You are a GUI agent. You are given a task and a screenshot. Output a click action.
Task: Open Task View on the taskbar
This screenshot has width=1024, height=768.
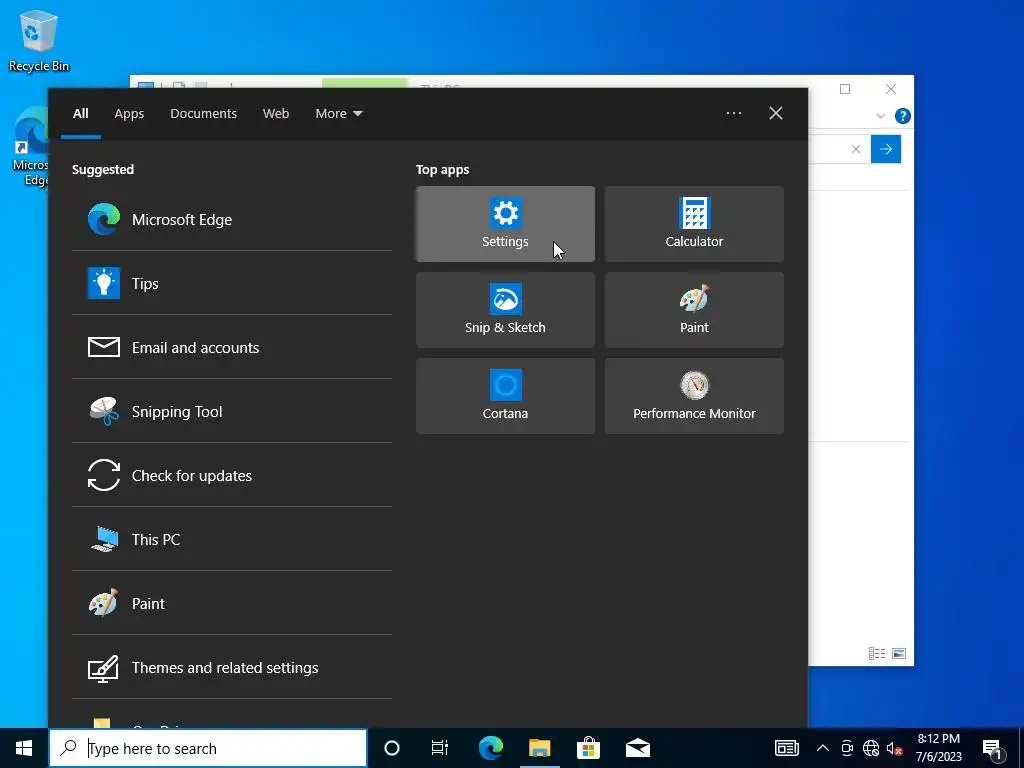pos(440,748)
